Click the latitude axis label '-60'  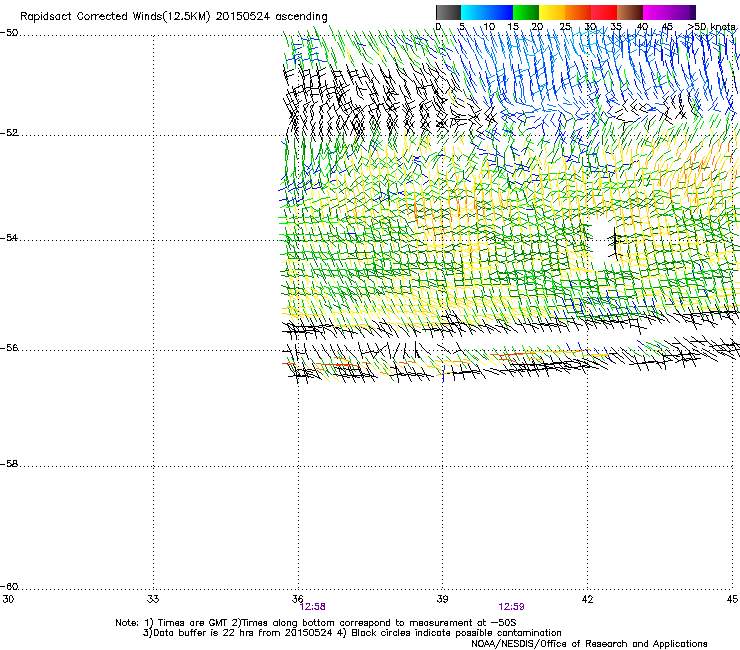pyautogui.click(x=9, y=587)
